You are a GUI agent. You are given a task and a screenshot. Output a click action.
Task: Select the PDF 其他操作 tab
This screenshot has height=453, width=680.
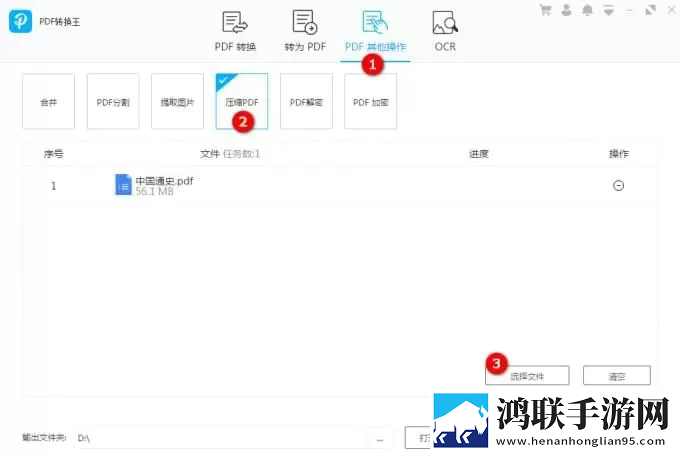[x=376, y=31]
